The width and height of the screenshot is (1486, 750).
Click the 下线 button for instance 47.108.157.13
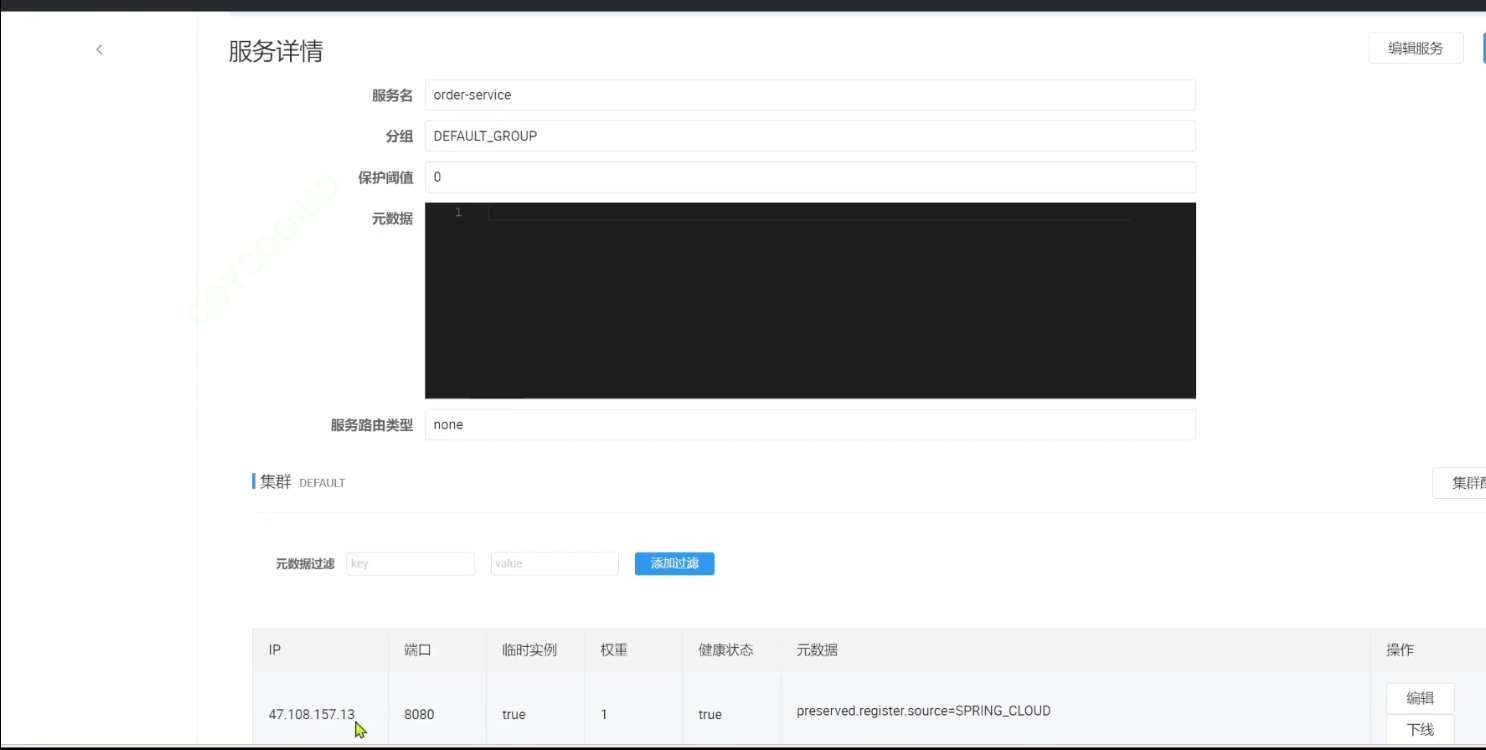click(x=1420, y=729)
